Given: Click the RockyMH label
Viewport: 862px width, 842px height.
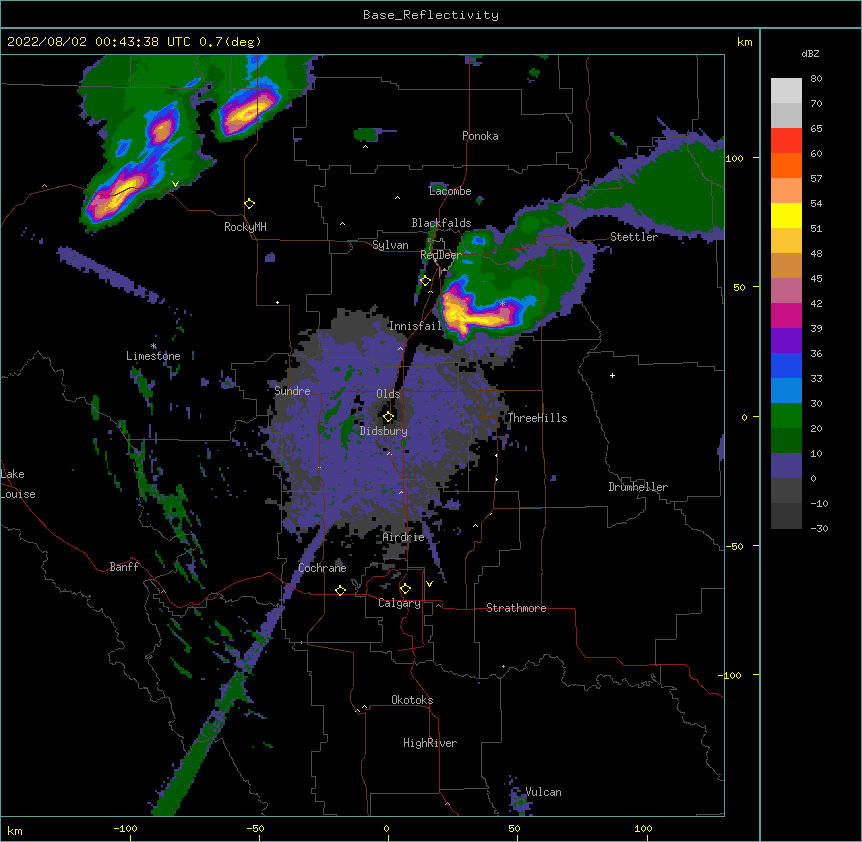Looking at the screenshot, I should 245,227.
